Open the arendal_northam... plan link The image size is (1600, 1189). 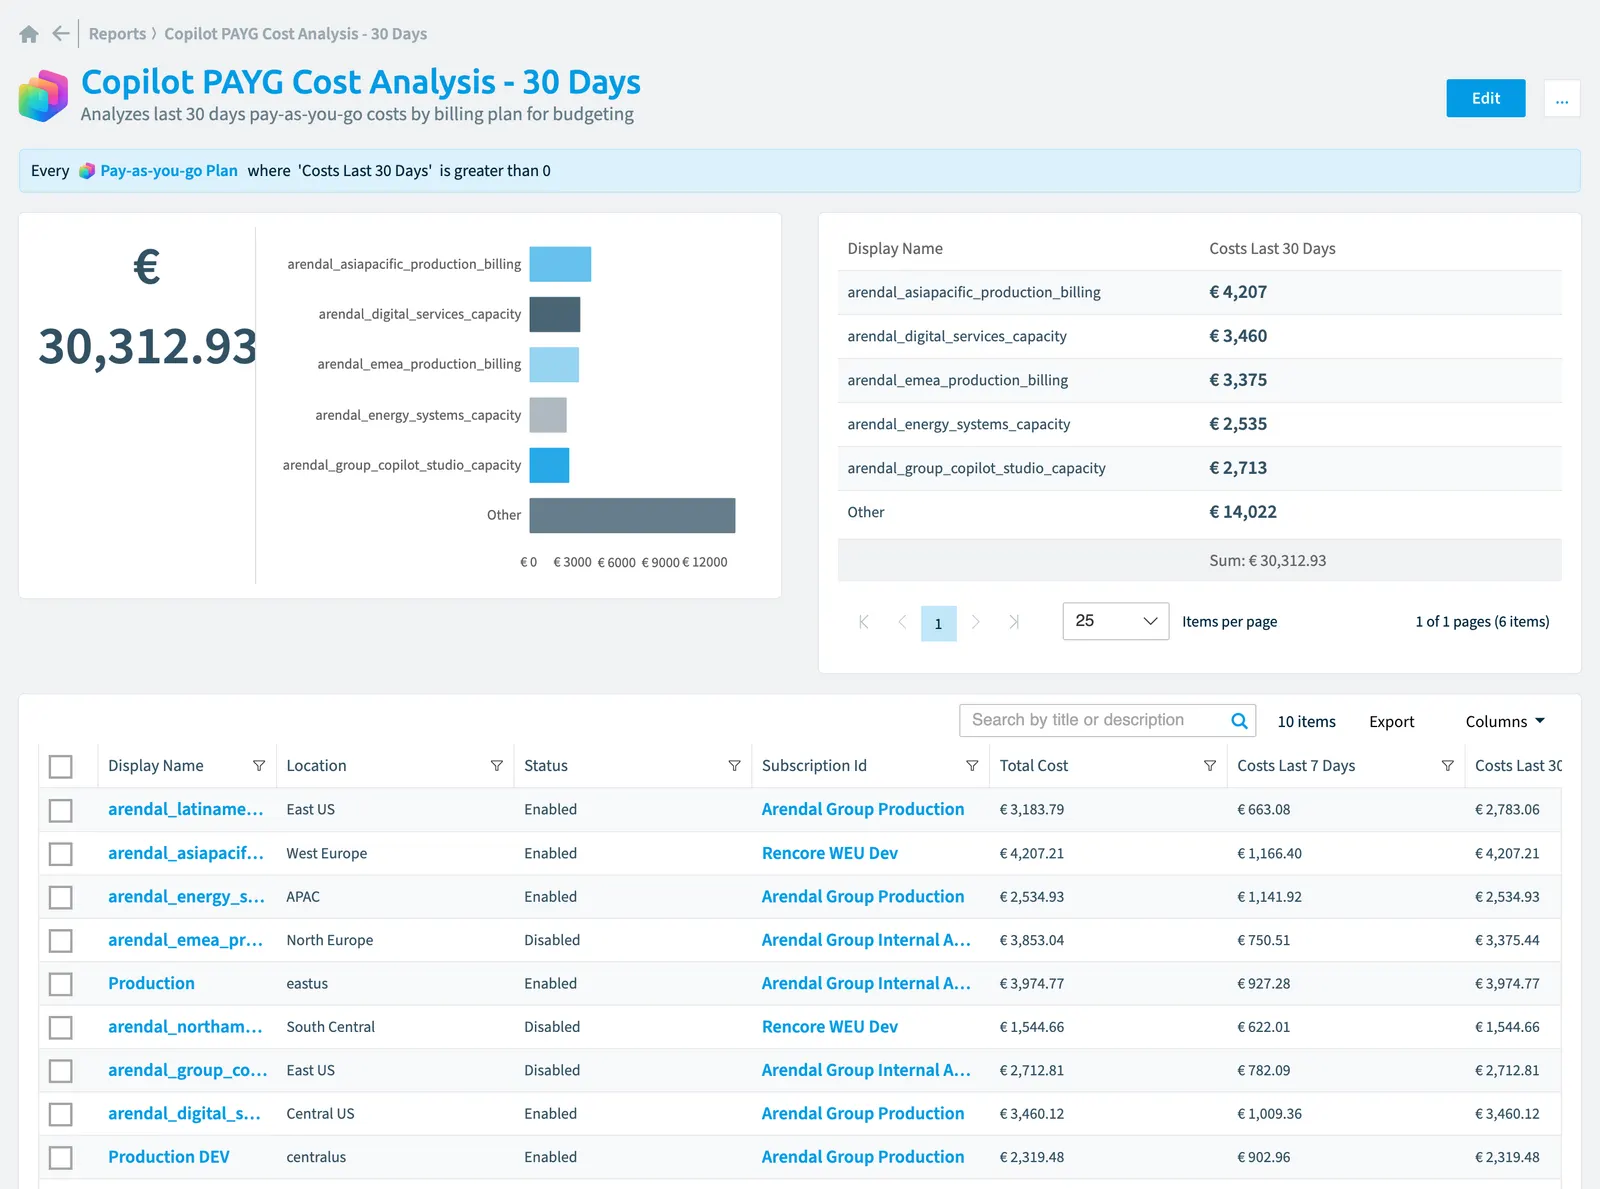coord(185,1026)
